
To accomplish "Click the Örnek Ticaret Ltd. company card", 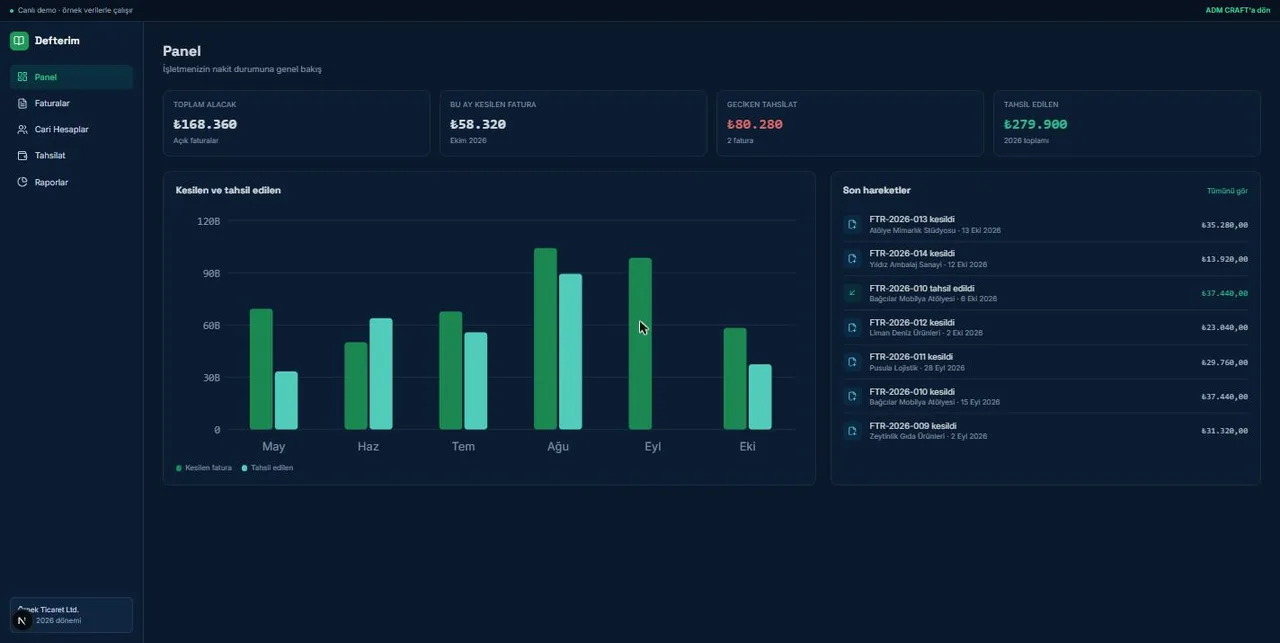I will coord(71,615).
